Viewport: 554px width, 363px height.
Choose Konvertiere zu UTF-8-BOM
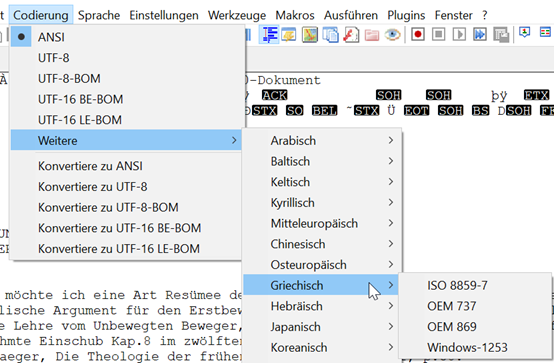click(126, 207)
